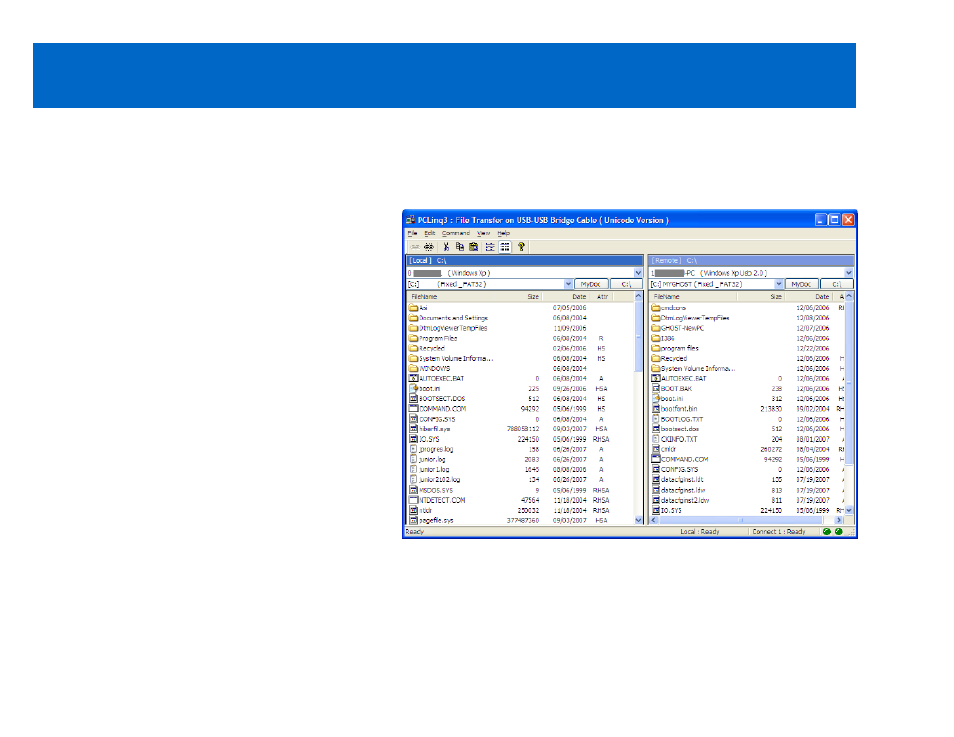Sort remote list by Date header
The image size is (954, 737).
[808, 297]
